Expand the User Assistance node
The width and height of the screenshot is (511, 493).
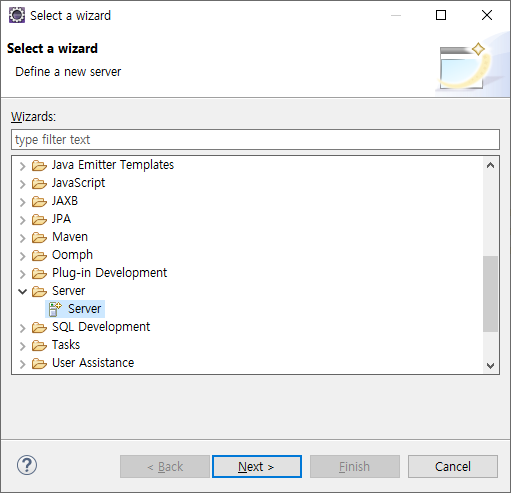pyautogui.click(x=22, y=364)
